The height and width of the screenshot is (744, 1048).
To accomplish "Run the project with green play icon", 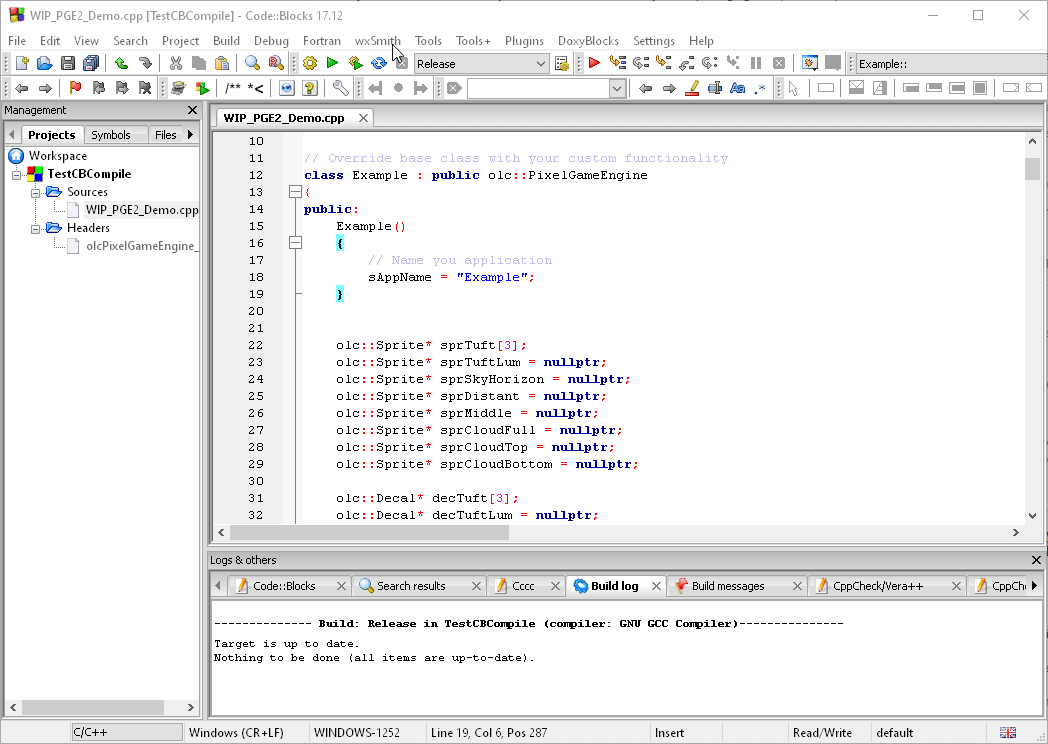I will coord(333,63).
